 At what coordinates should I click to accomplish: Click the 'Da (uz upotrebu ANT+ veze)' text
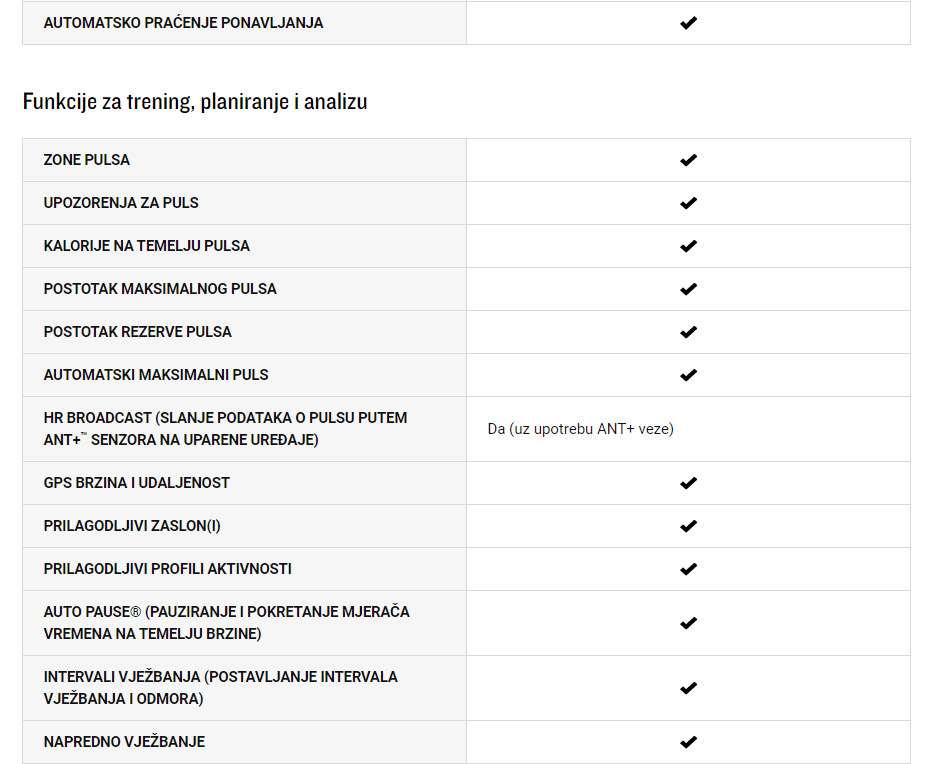pyautogui.click(x=581, y=429)
